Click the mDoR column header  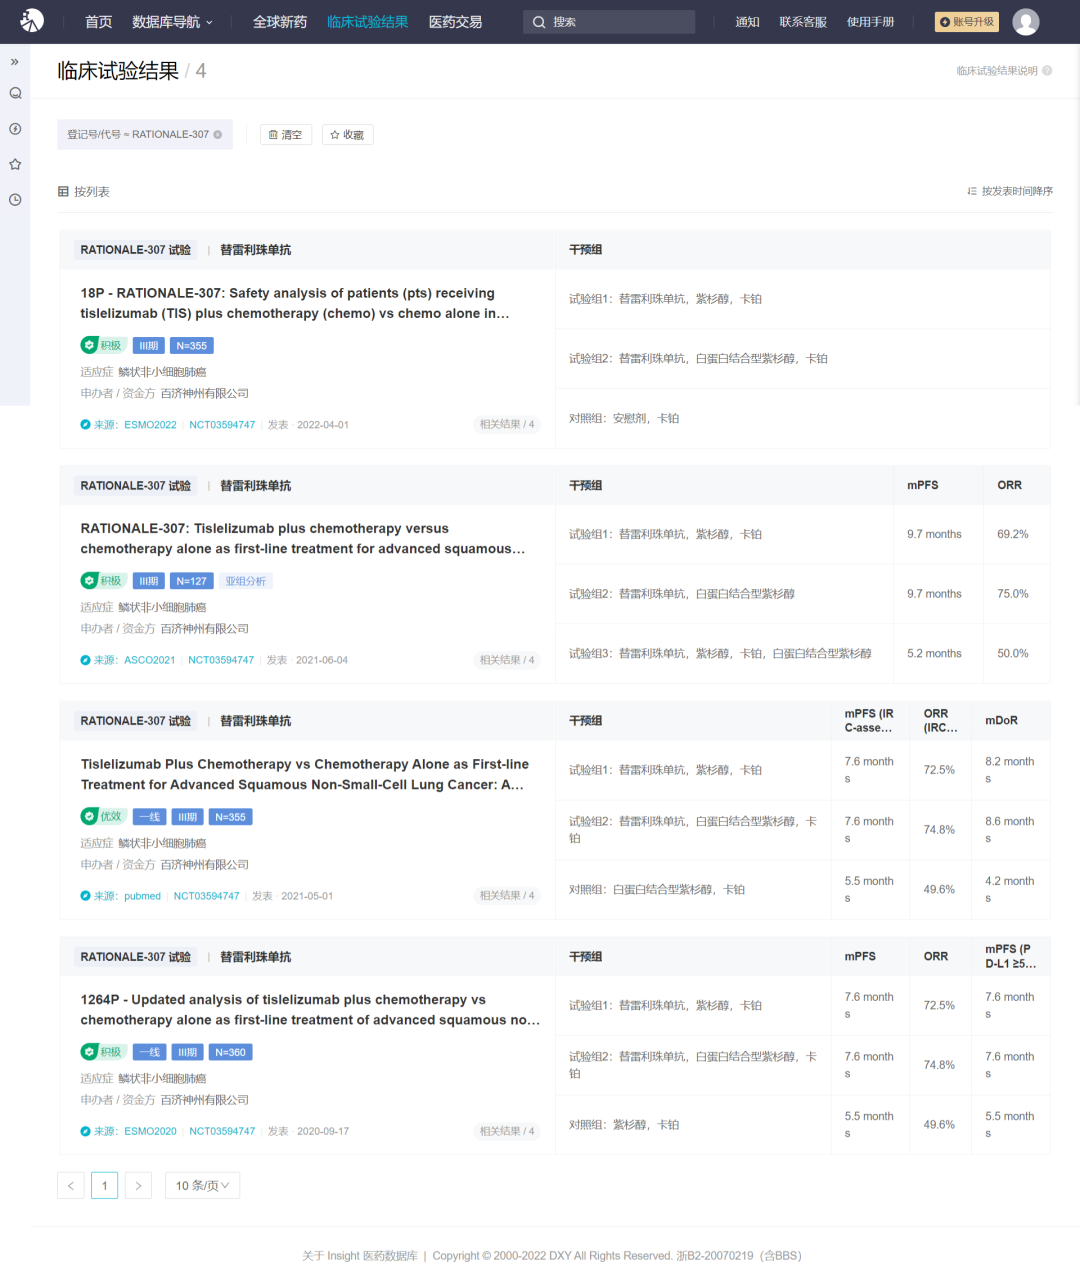[1001, 720]
